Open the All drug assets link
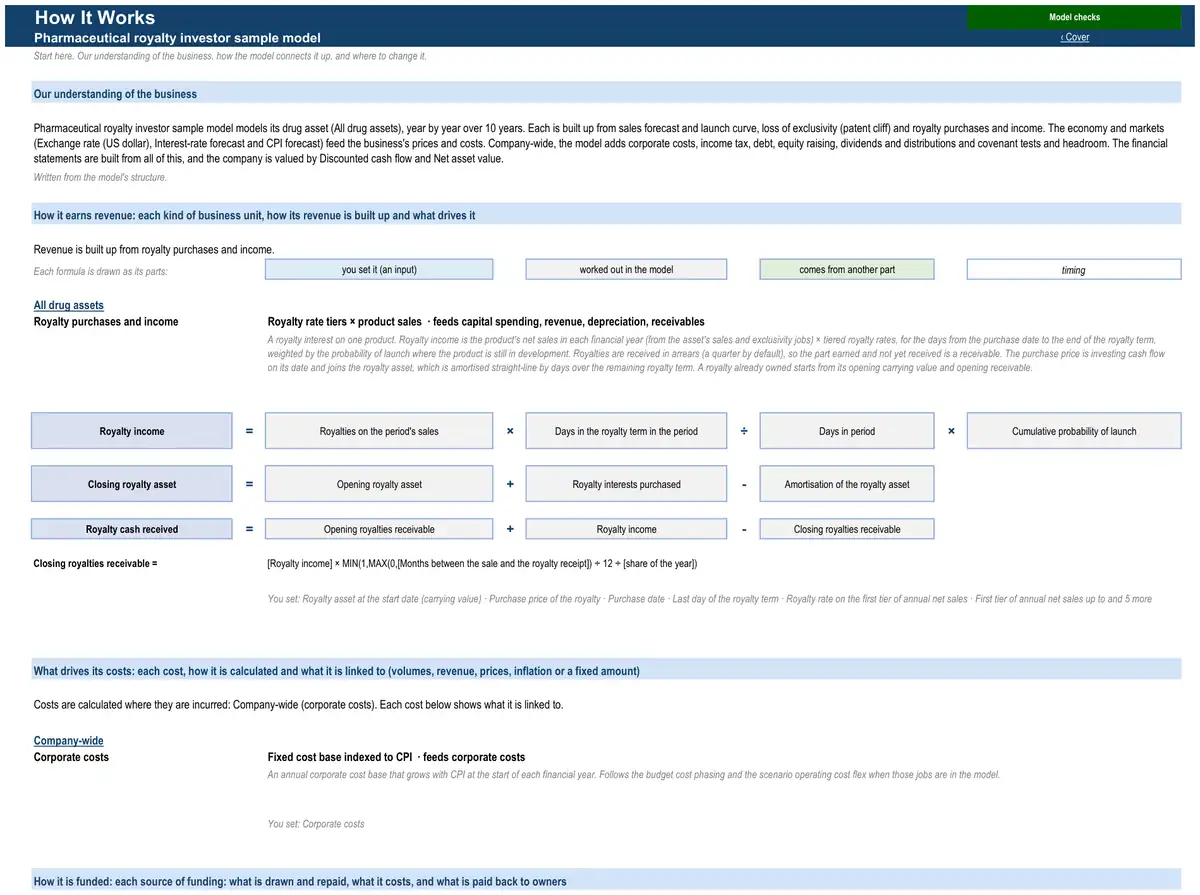The image size is (1200, 895). 69,305
